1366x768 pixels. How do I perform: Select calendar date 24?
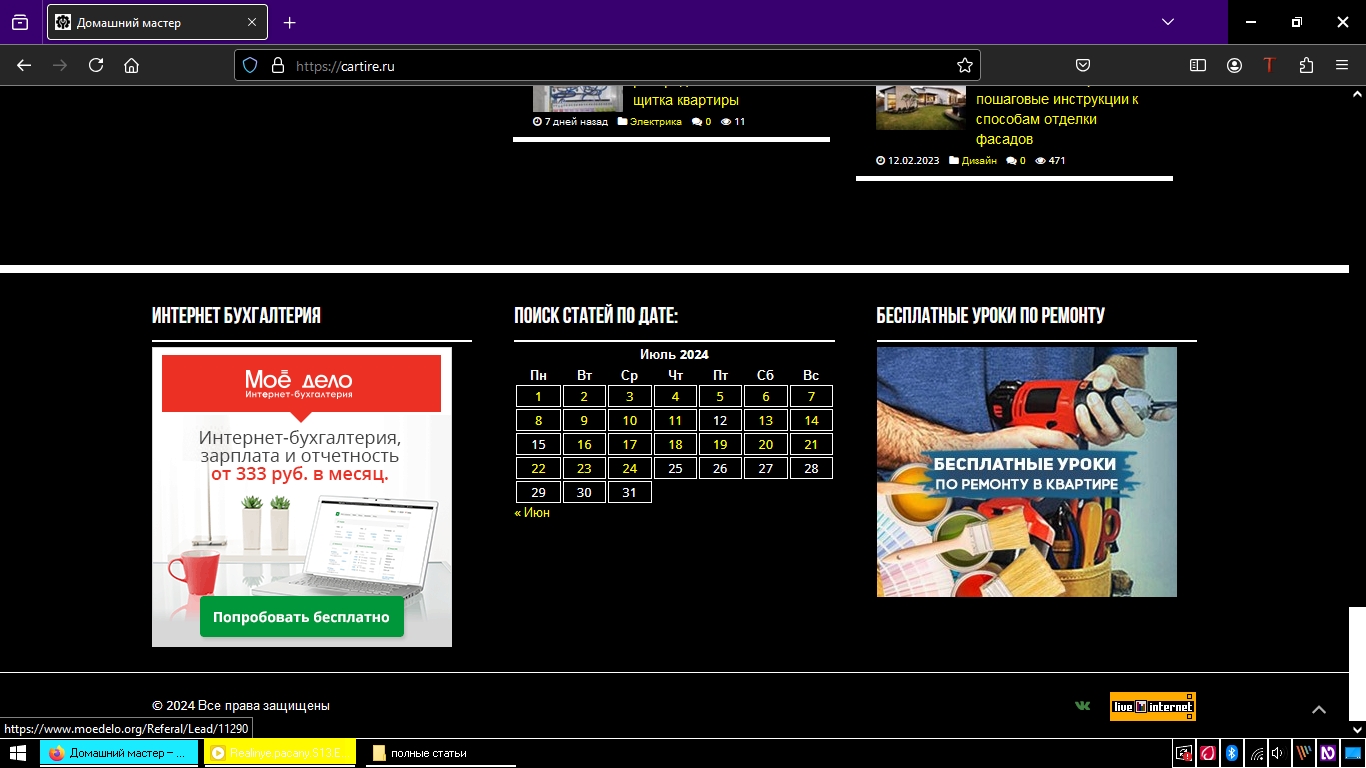tap(629, 469)
